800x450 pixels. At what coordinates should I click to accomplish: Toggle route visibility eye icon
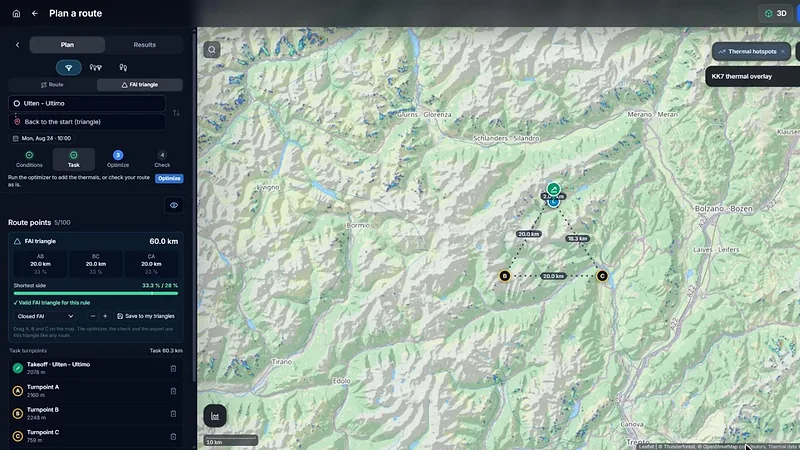tap(173, 205)
